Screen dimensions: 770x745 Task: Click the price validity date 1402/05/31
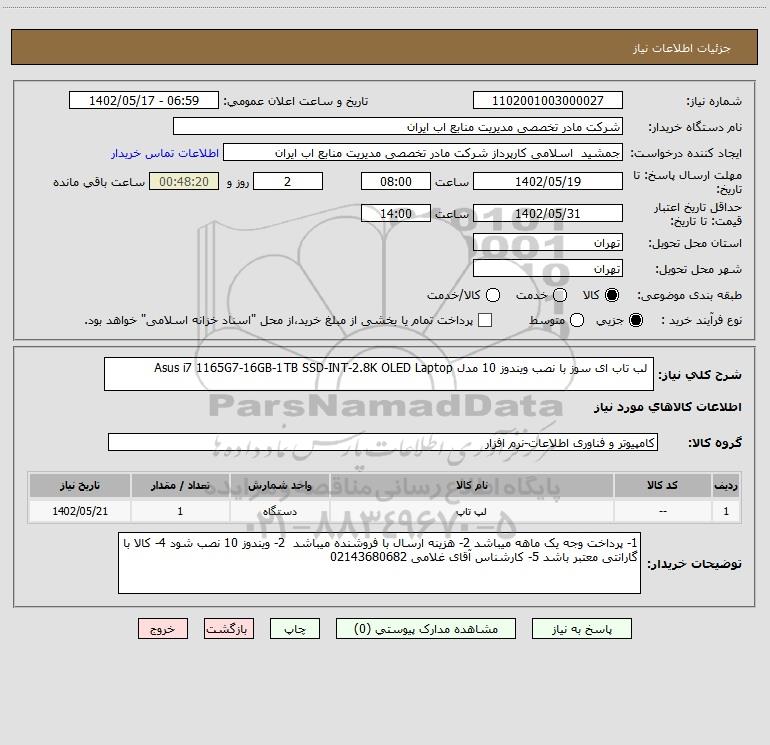pyautogui.click(x=548, y=213)
